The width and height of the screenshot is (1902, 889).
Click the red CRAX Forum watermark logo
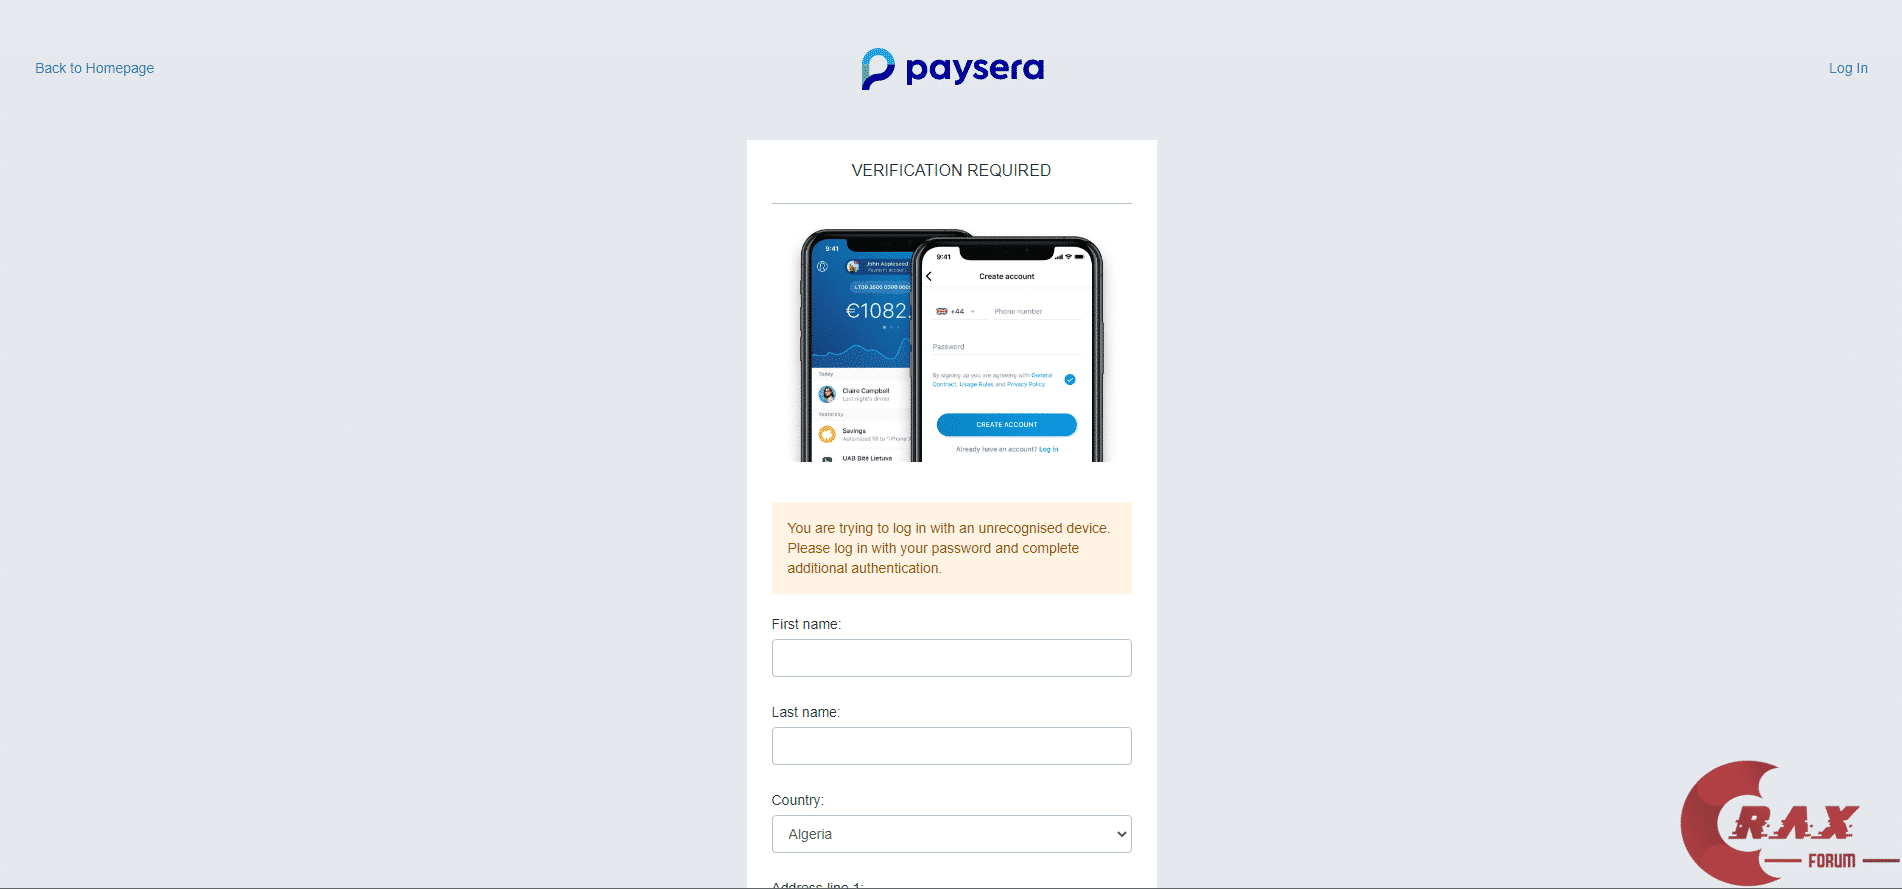1788,823
